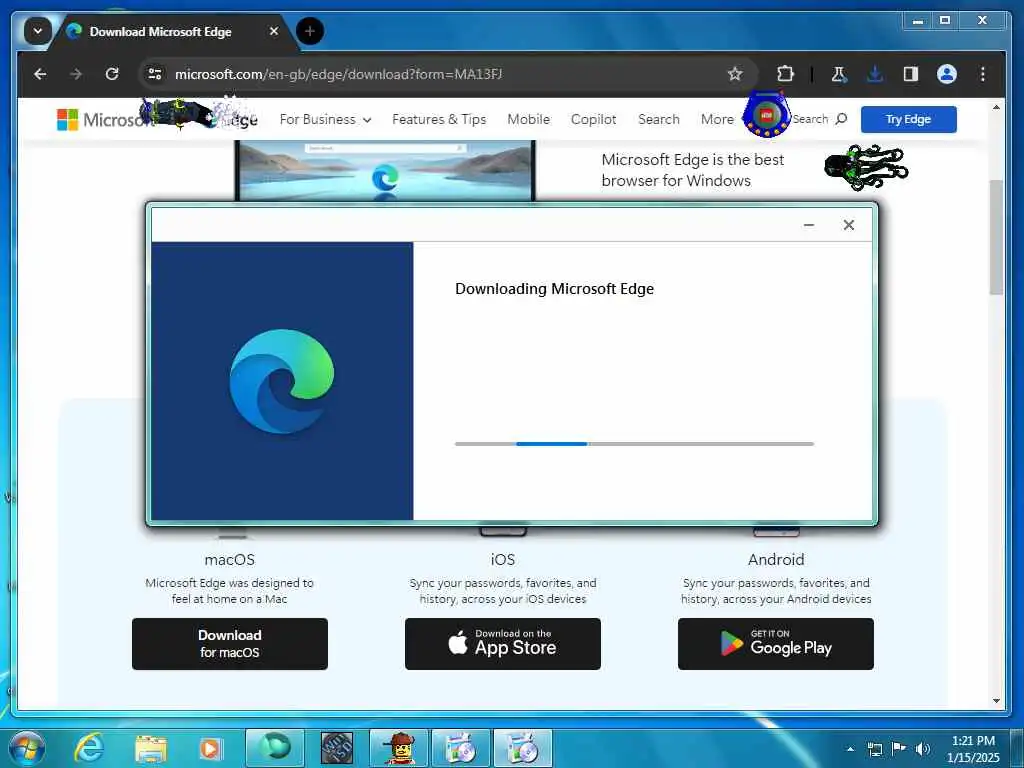Image resolution: width=1024 pixels, height=768 pixels.
Task: Click Get it on Google Play button
Action: coord(776,644)
